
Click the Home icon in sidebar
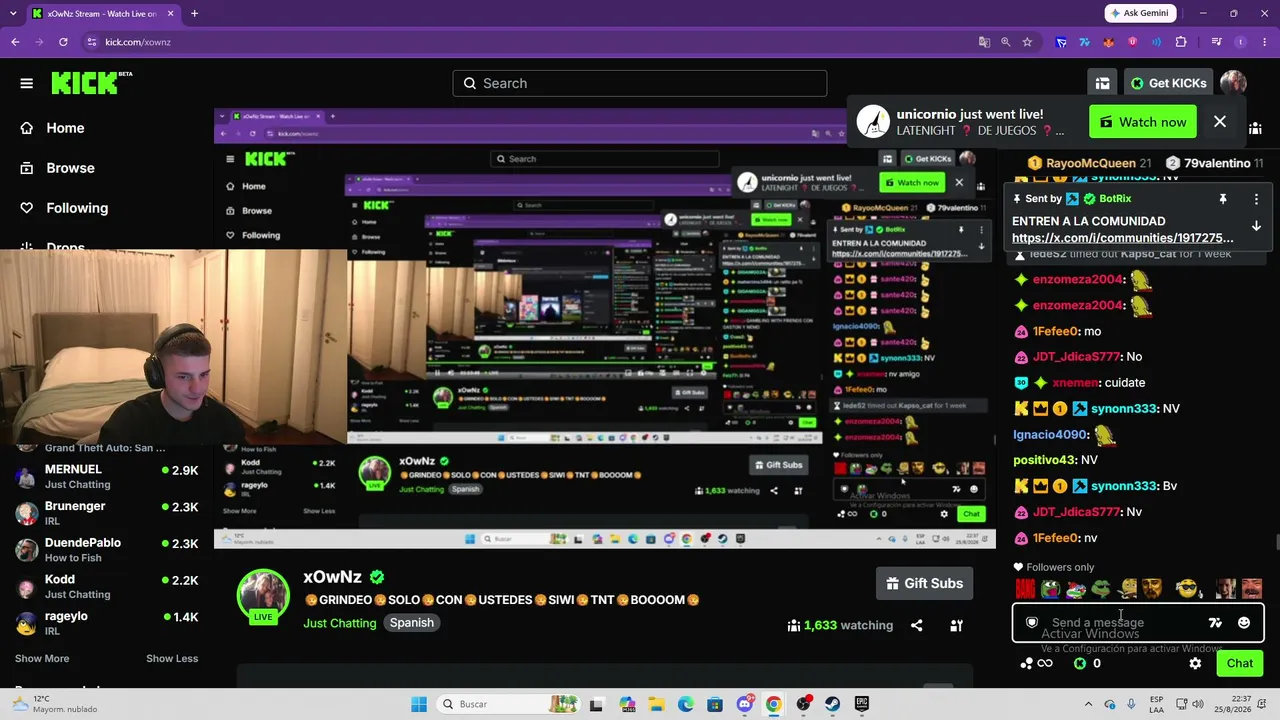click(x=27, y=128)
